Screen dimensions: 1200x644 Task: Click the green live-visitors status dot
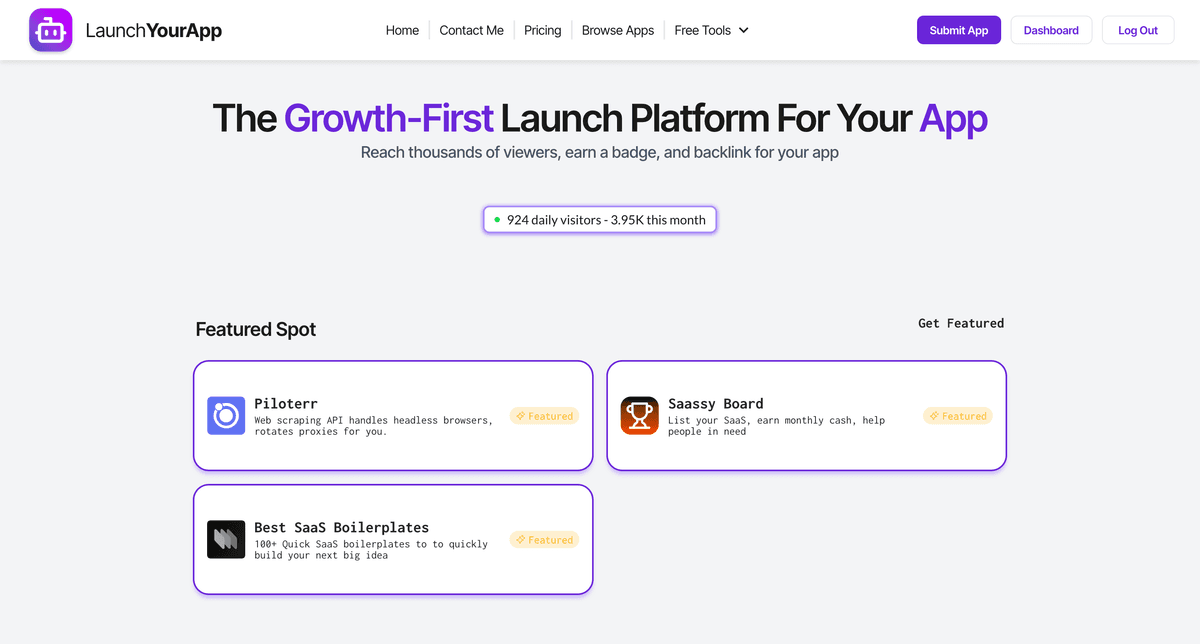(x=497, y=220)
